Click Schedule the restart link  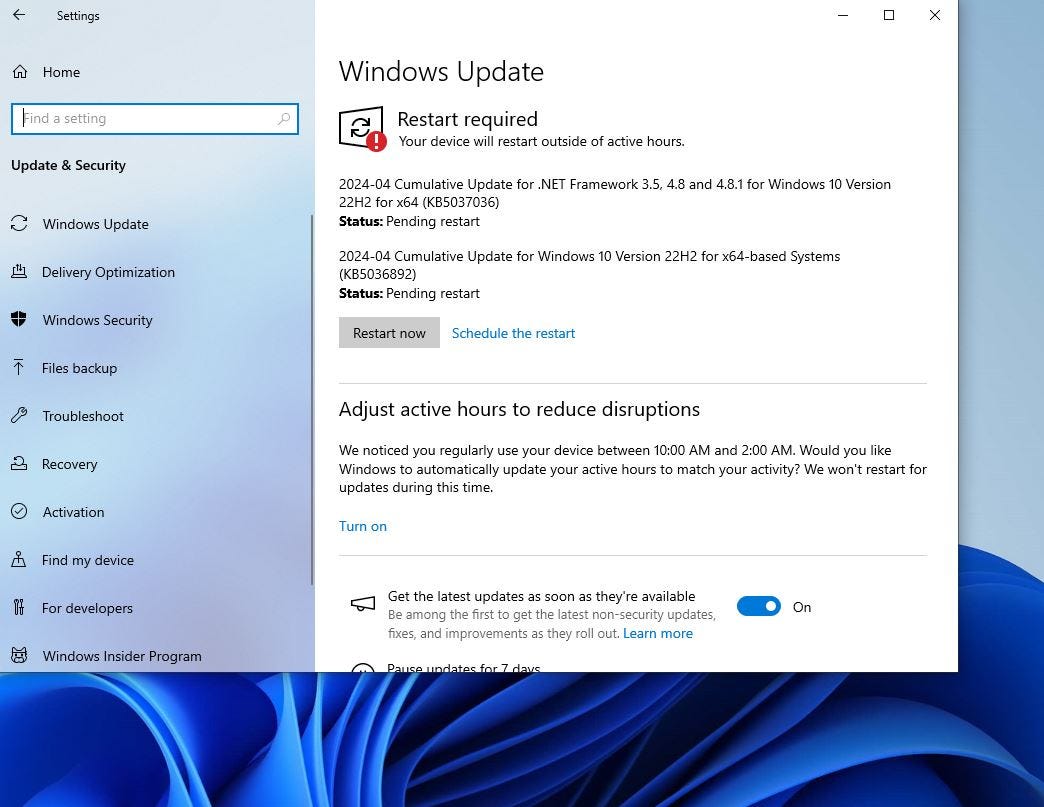[x=513, y=333]
